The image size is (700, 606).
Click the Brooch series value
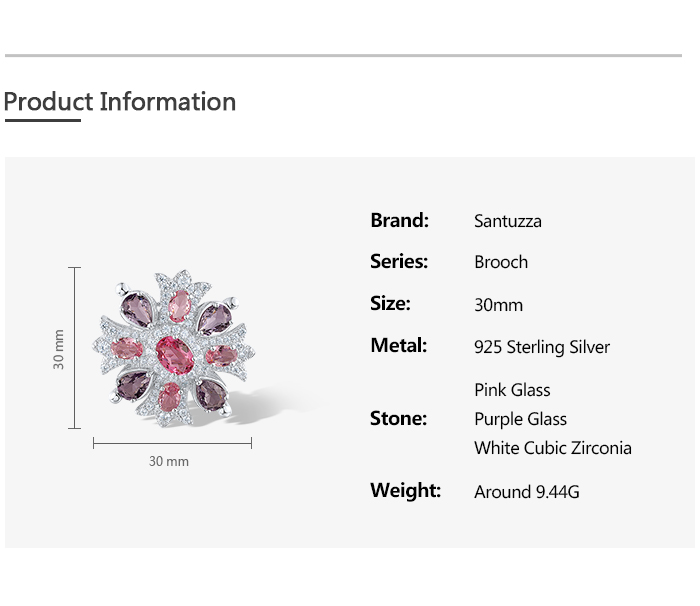tap(501, 262)
